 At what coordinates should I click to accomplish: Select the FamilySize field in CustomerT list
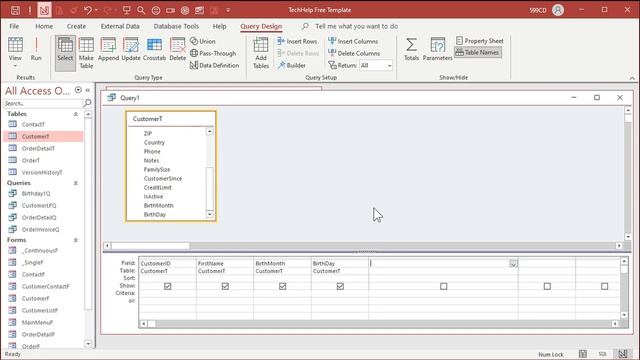point(157,169)
